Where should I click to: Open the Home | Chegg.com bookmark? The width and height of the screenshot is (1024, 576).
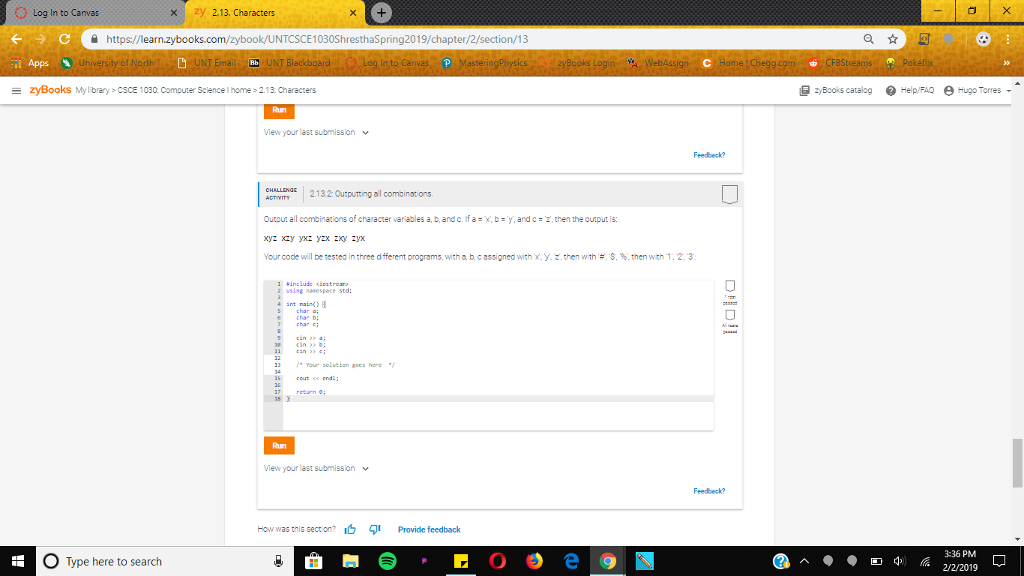[748, 63]
